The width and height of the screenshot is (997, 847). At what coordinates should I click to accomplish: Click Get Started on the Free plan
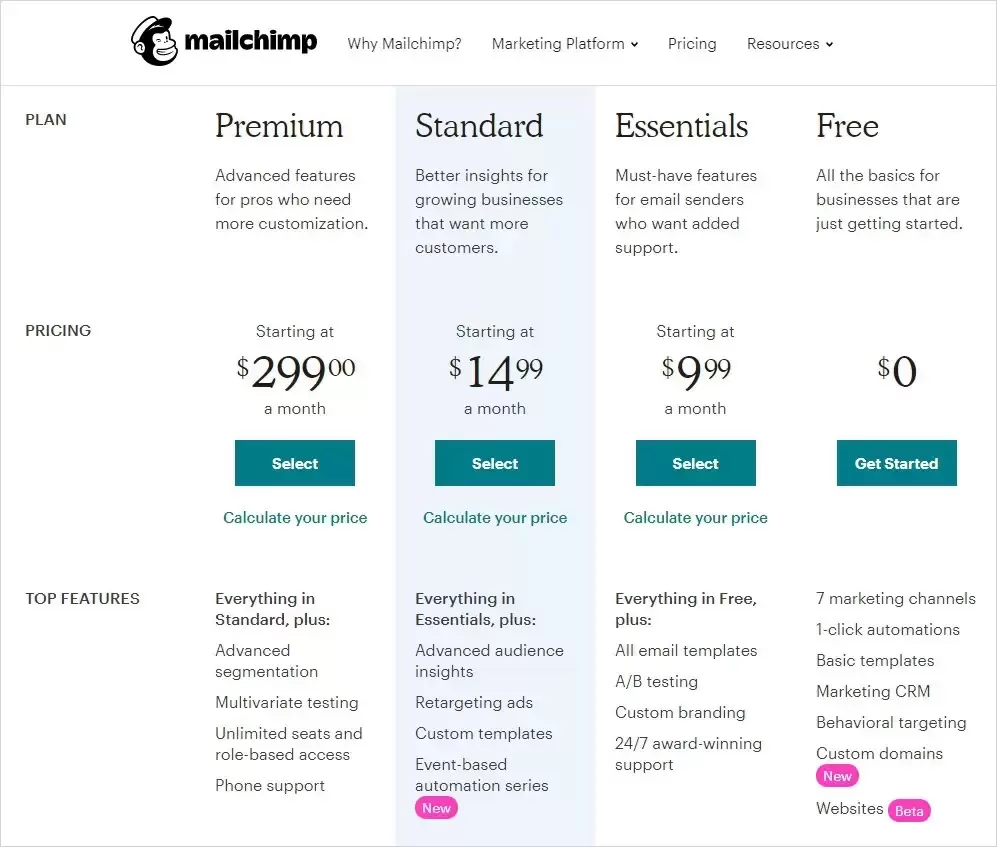[x=896, y=463]
